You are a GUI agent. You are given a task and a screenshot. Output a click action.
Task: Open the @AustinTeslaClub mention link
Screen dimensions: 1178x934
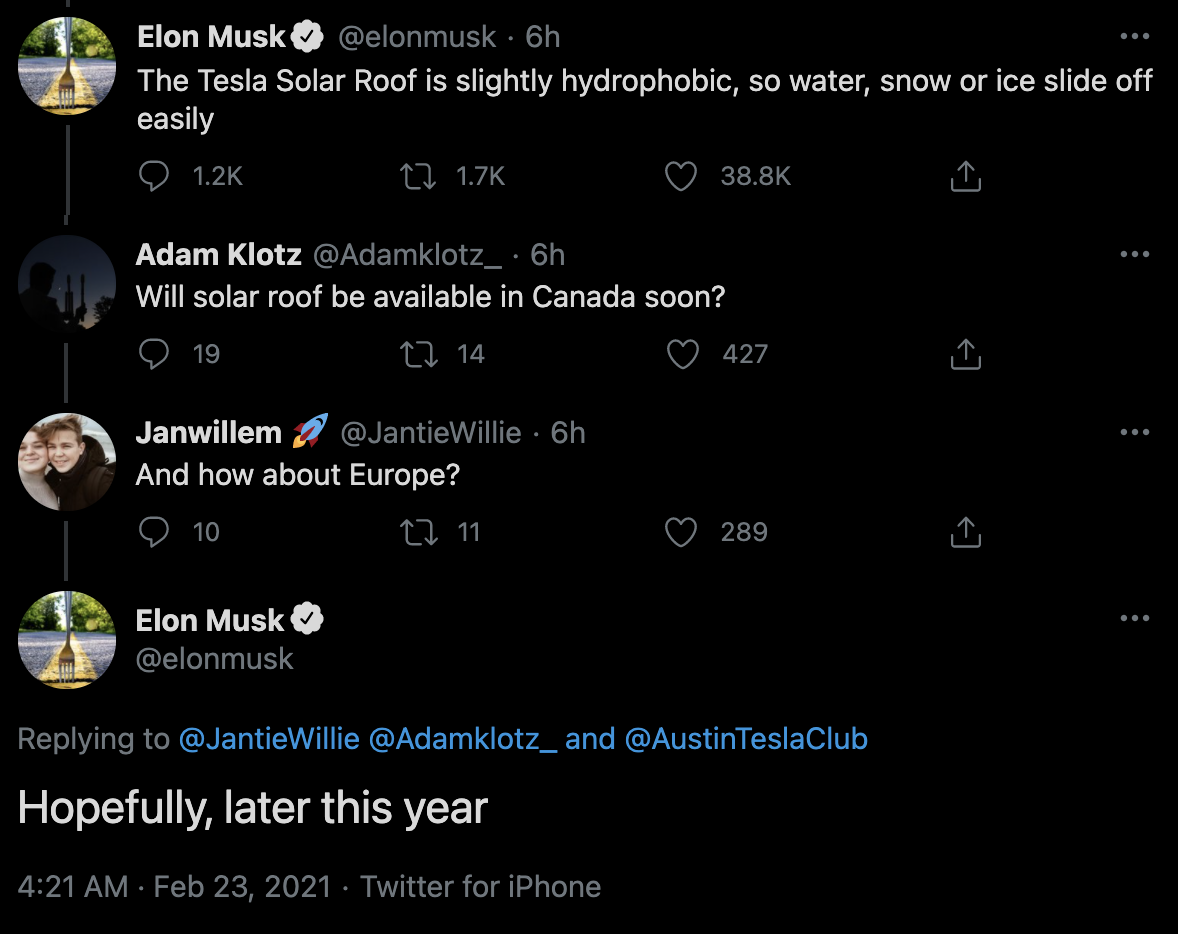(746, 739)
